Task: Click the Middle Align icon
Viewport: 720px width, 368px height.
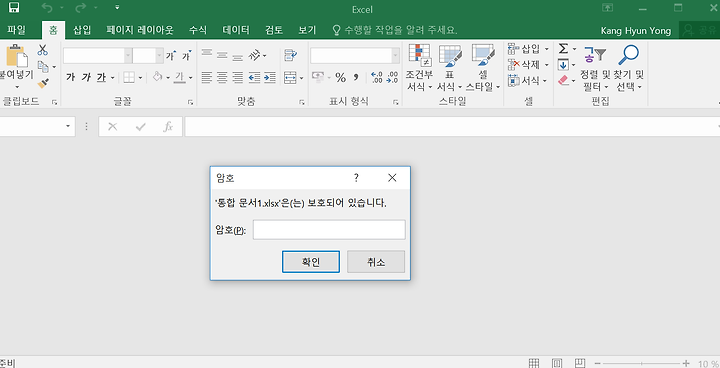Action: point(222,55)
